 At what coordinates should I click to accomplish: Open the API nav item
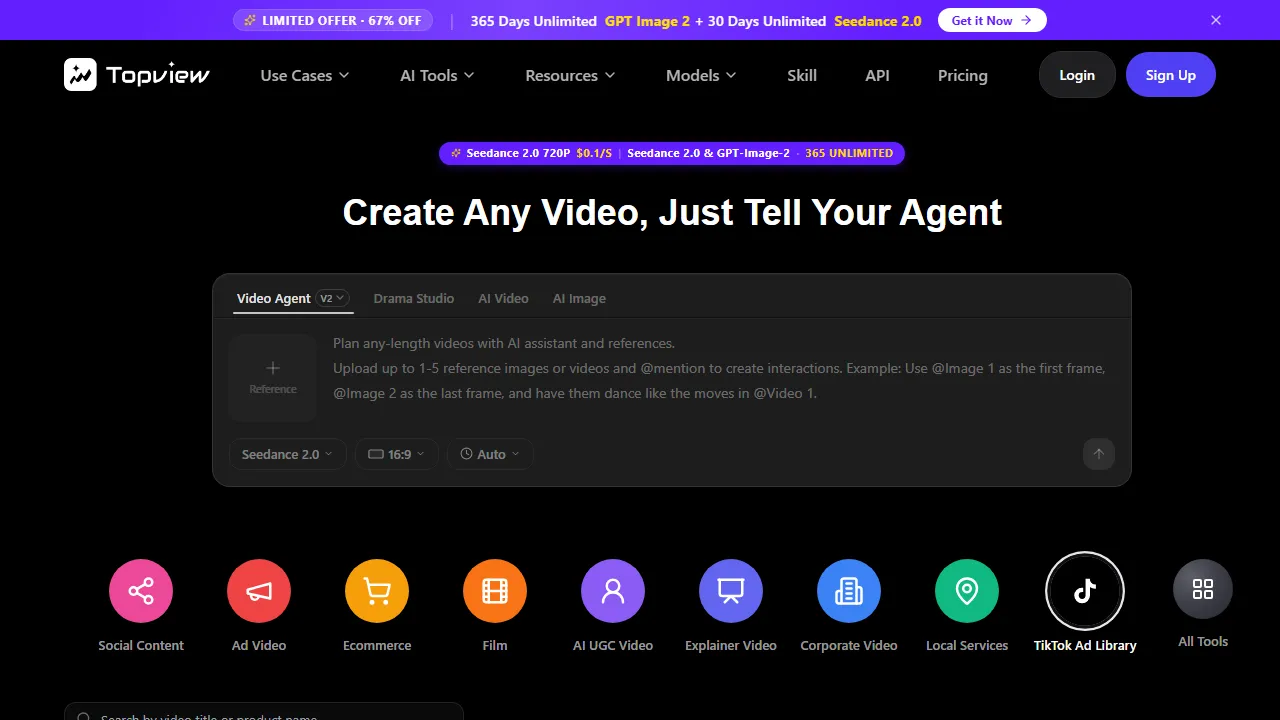coord(878,75)
